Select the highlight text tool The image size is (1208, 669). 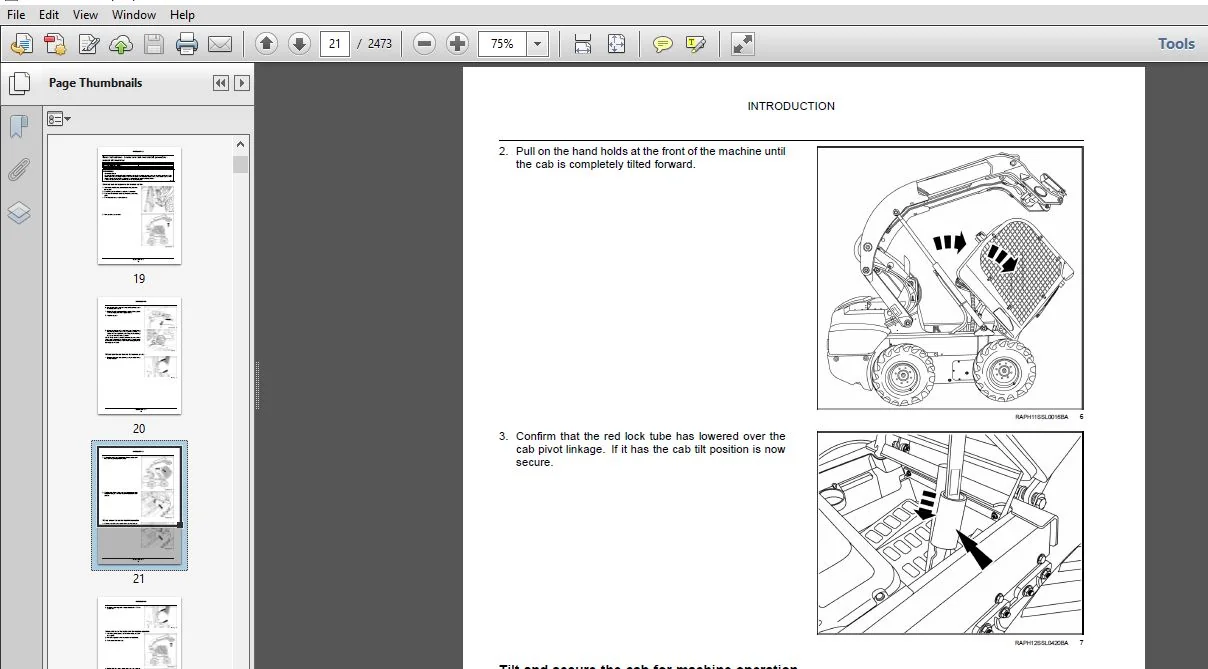696,44
